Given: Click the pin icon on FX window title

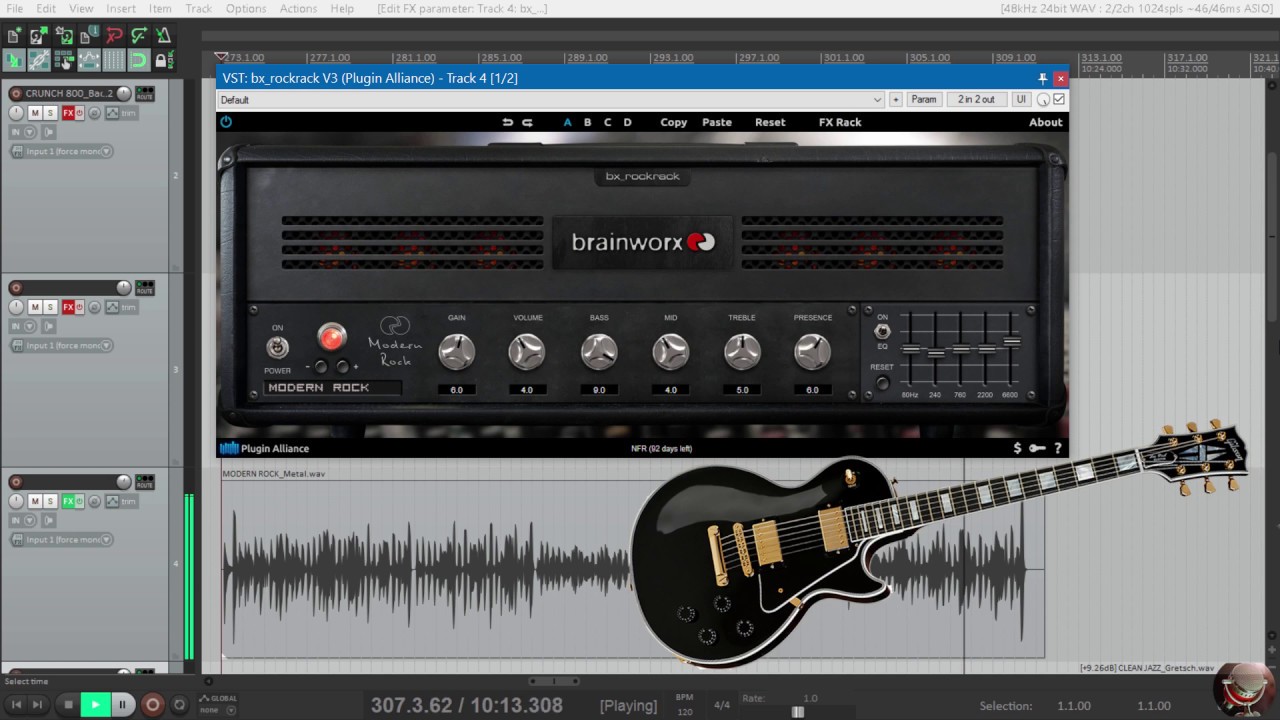Looking at the screenshot, I should (1042, 78).
